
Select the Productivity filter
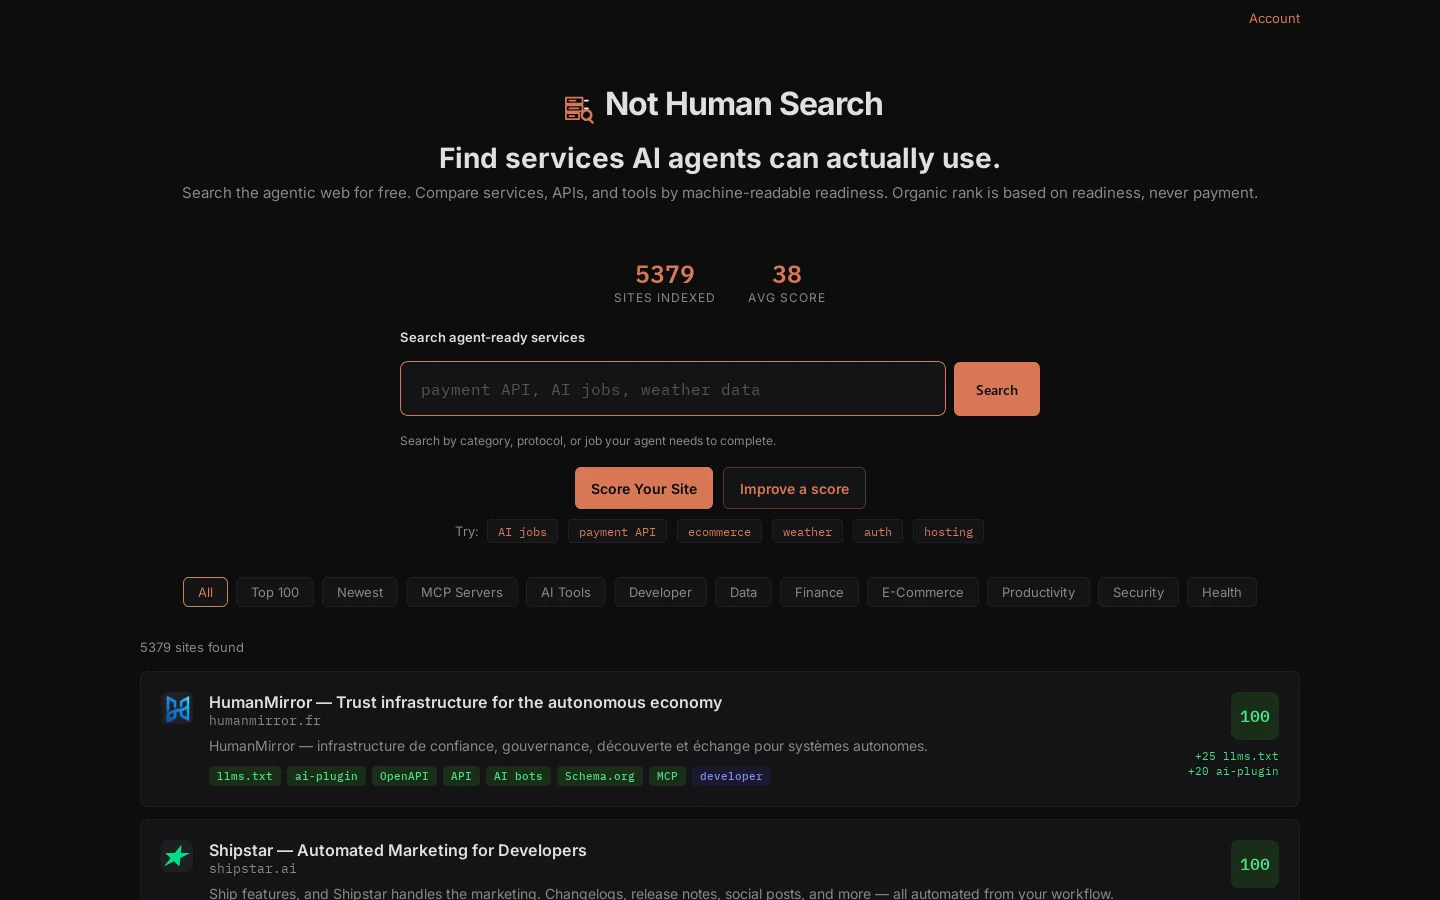point(1038,592)
